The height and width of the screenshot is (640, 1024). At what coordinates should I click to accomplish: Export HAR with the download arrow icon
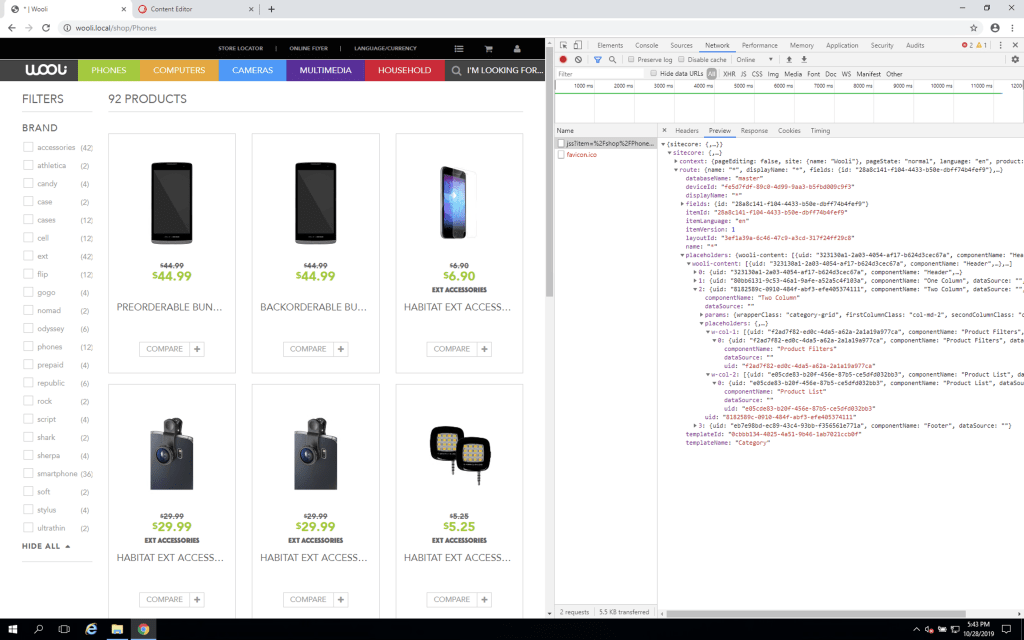tap(804, 59)
